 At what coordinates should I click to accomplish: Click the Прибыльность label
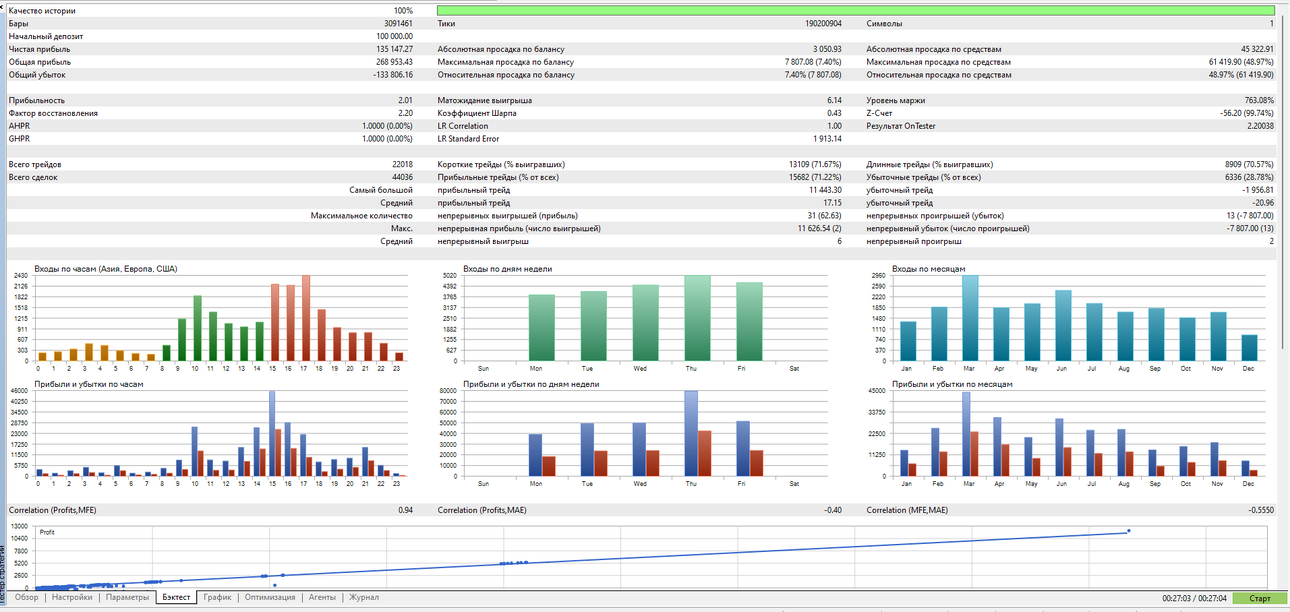pyautogui.click(x=37, y=101)
